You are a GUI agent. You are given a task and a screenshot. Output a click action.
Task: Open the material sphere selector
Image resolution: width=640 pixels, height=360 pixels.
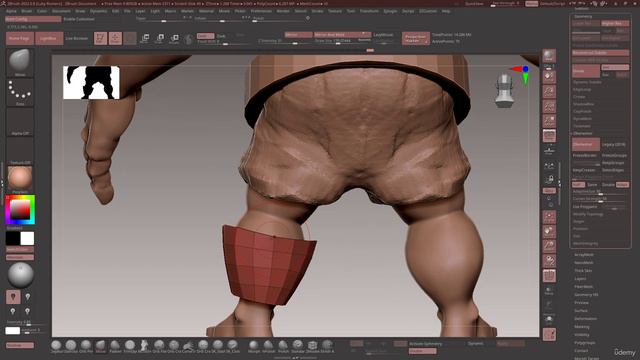20,179
